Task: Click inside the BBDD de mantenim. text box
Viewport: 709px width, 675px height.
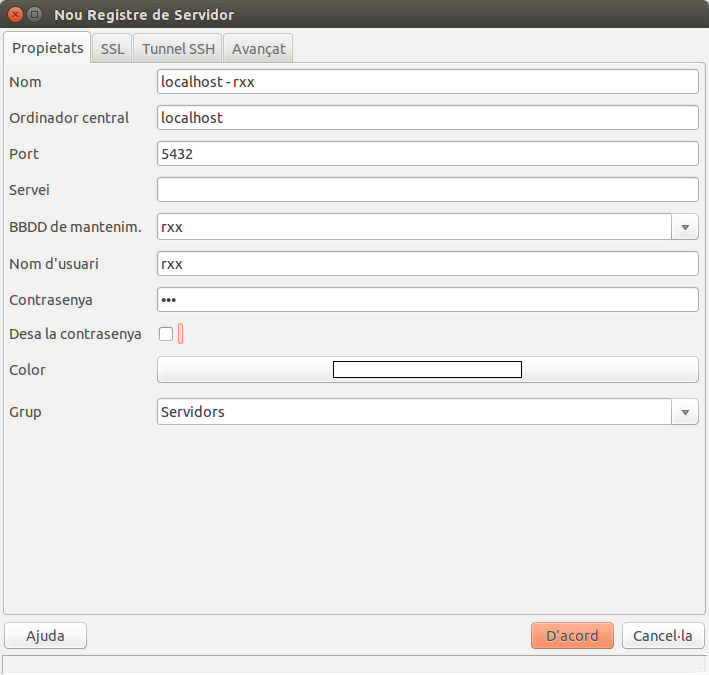Action: [413, 227]
